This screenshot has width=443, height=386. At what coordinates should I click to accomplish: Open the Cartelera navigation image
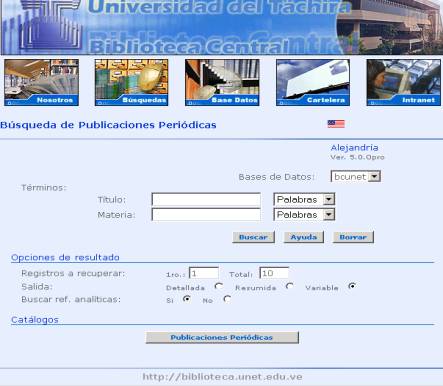tap(313, 83)
